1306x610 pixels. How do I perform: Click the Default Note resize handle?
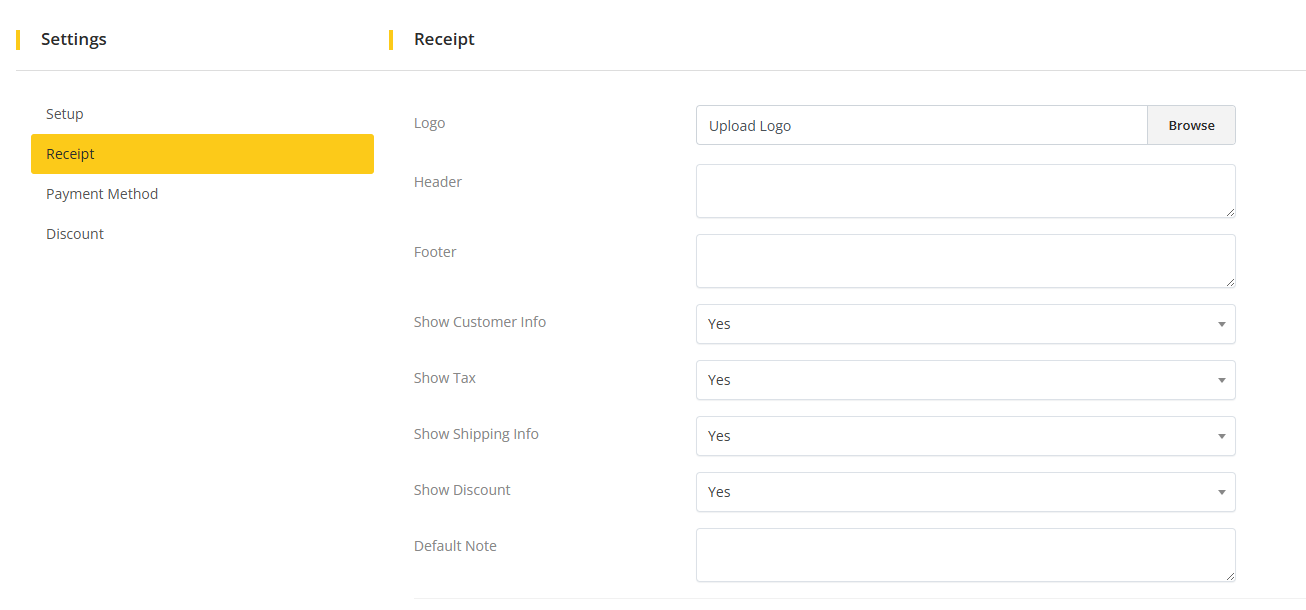coord(1230,576)
